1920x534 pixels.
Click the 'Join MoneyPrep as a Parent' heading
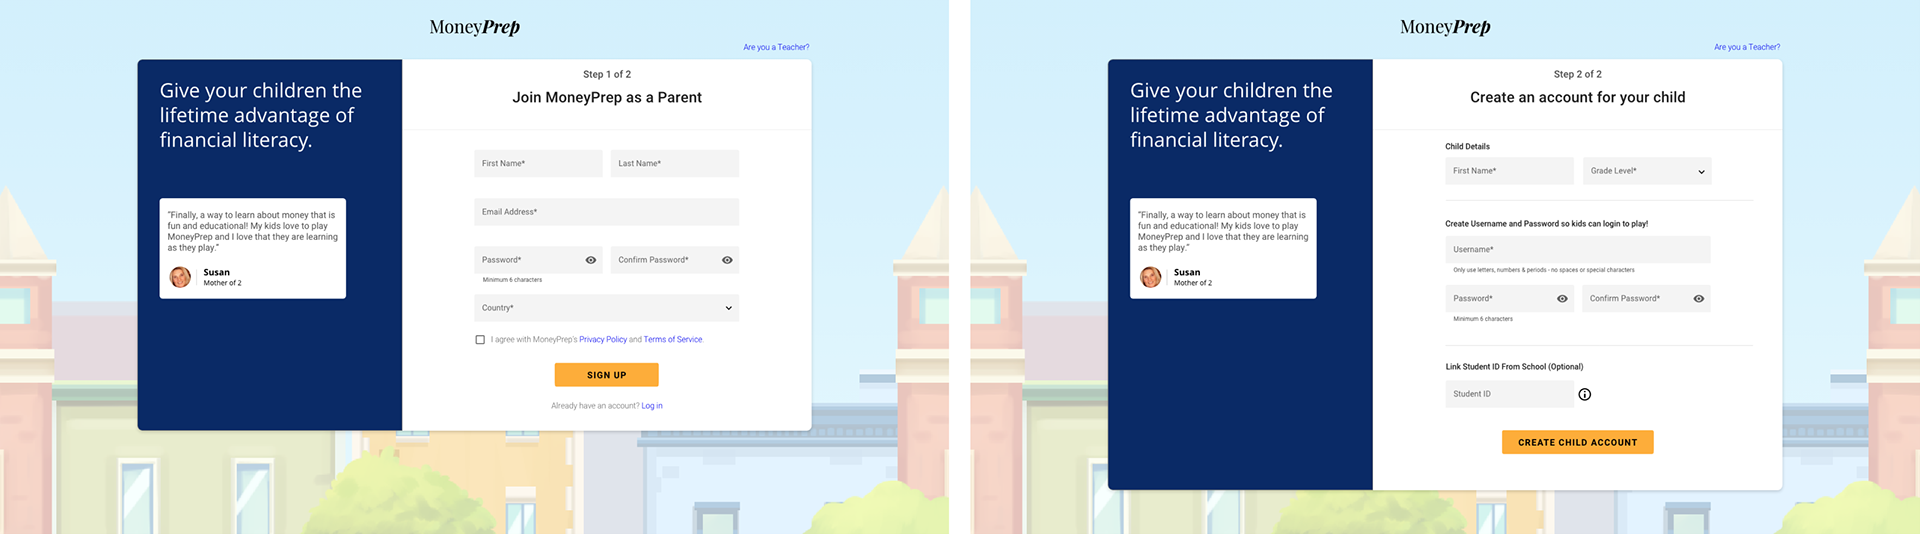coord(607,97)
